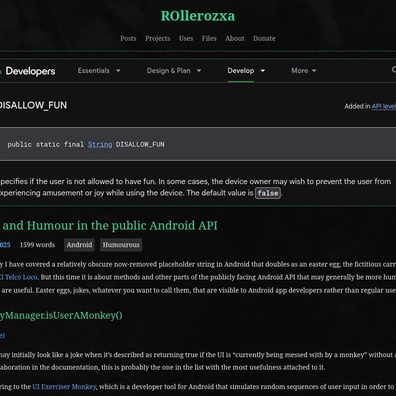Open the Essentials dropdown arrow
This screenshot has height=396, width=396.
tap(118, 71)
